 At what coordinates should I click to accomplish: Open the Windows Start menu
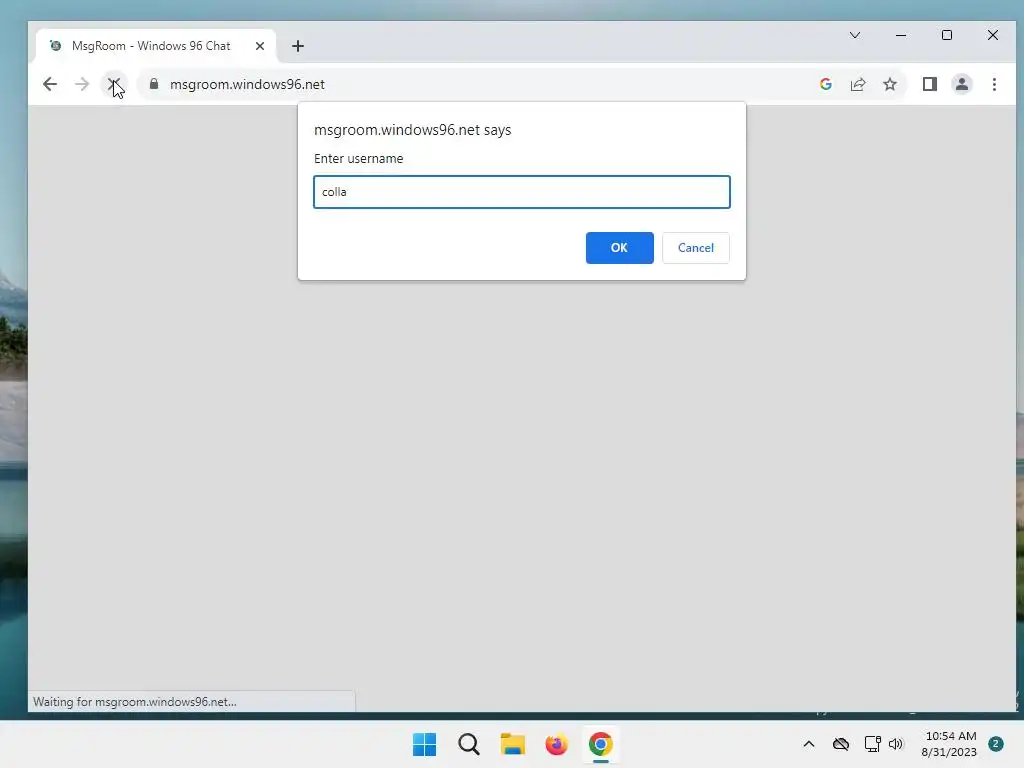tap(424, 744)
